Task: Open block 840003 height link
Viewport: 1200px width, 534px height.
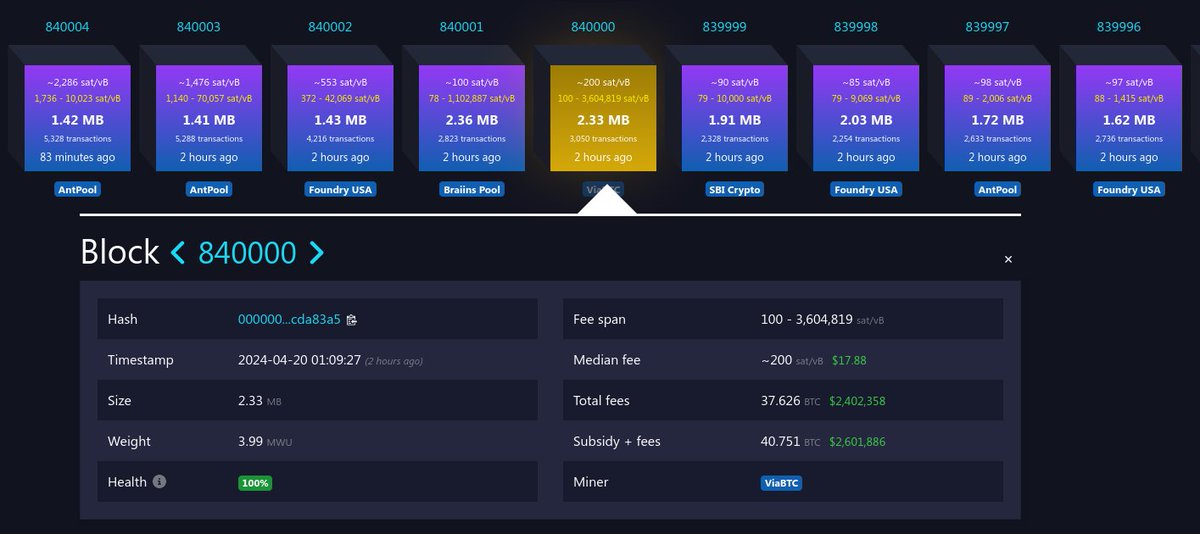Action: coord(199,27)
